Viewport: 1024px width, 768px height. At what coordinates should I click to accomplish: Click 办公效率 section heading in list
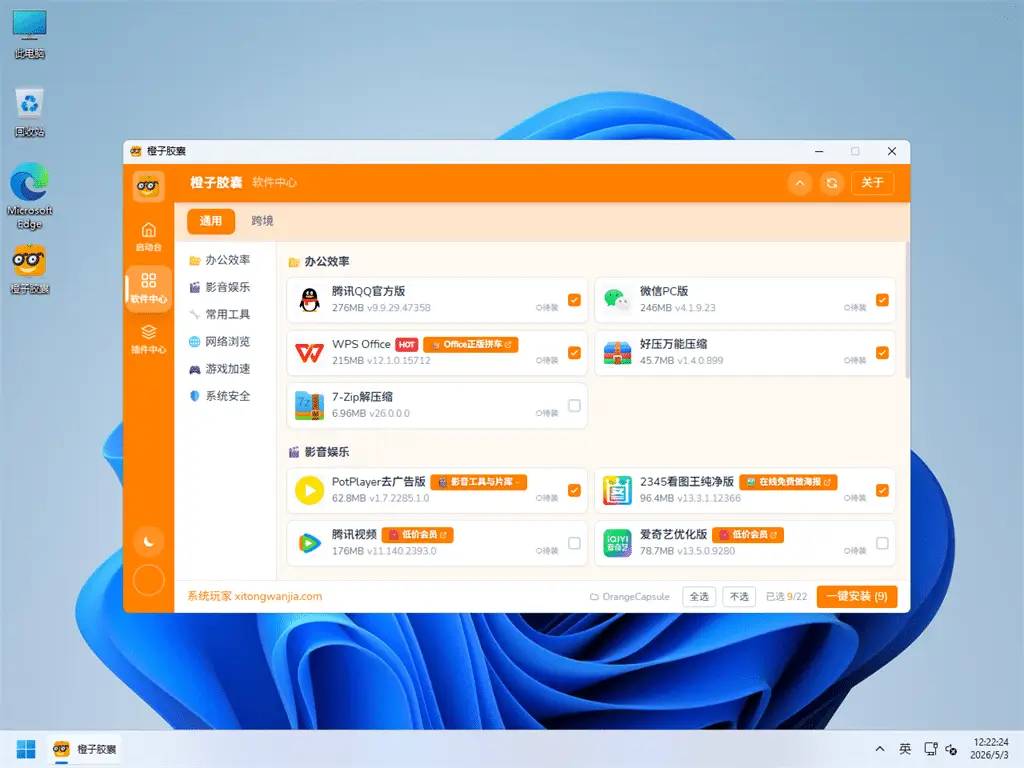tap(319, 261)
